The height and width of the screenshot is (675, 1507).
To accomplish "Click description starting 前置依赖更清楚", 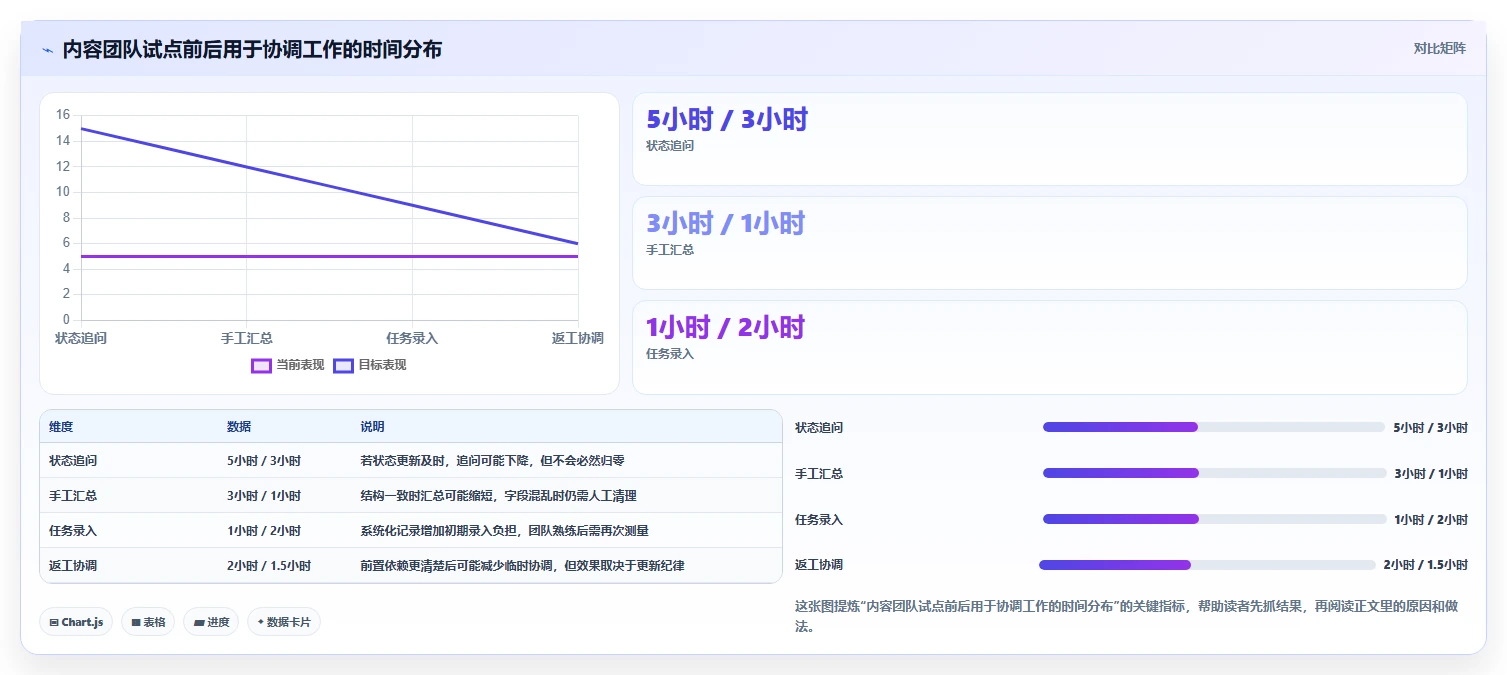I will (522, 566).
